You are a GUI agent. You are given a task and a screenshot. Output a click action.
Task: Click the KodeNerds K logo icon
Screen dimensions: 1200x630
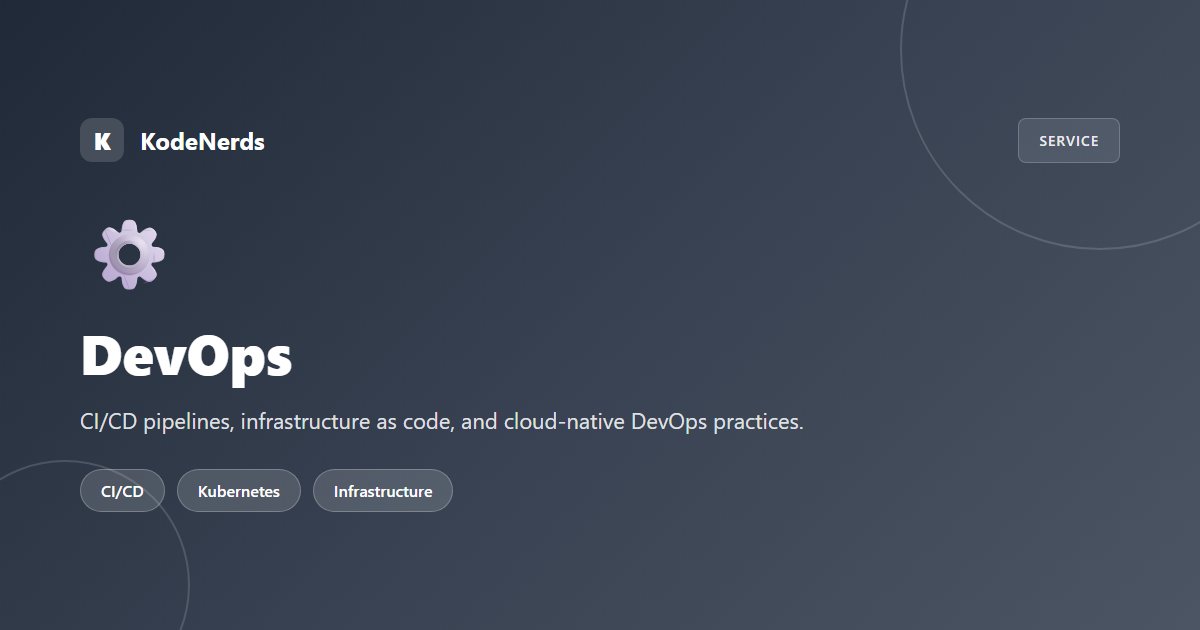(102, 140)
